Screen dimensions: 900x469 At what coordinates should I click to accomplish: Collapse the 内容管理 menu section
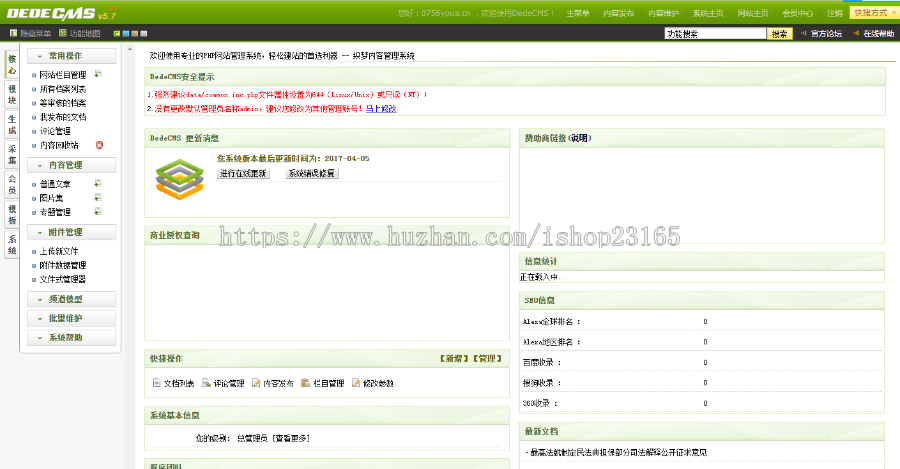pos(71,165)
